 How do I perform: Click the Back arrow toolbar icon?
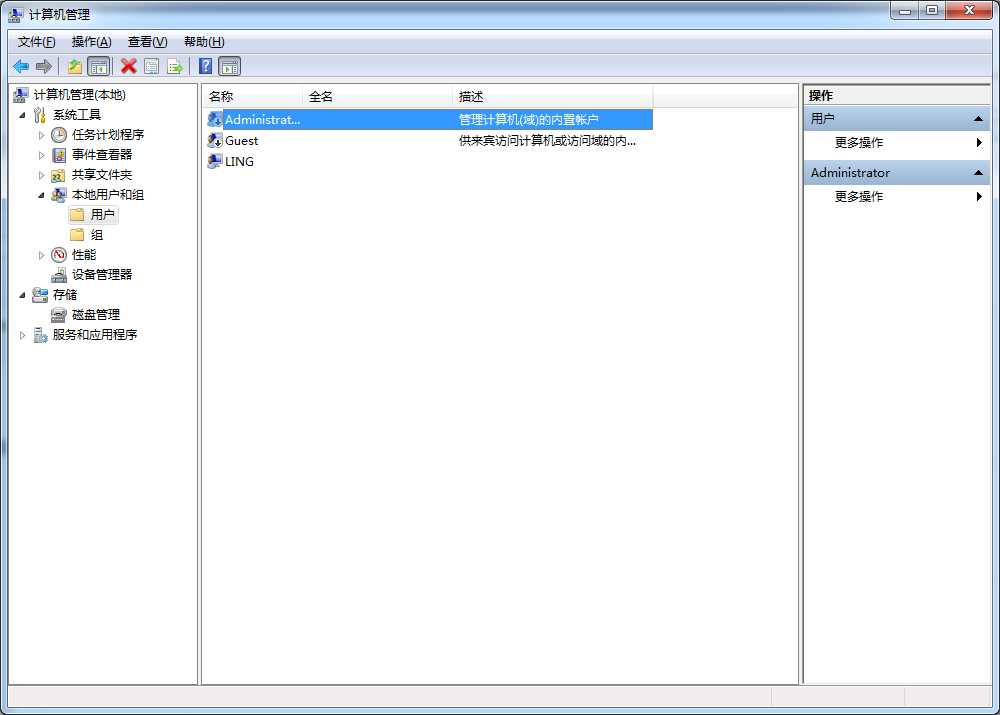[21, 66]
